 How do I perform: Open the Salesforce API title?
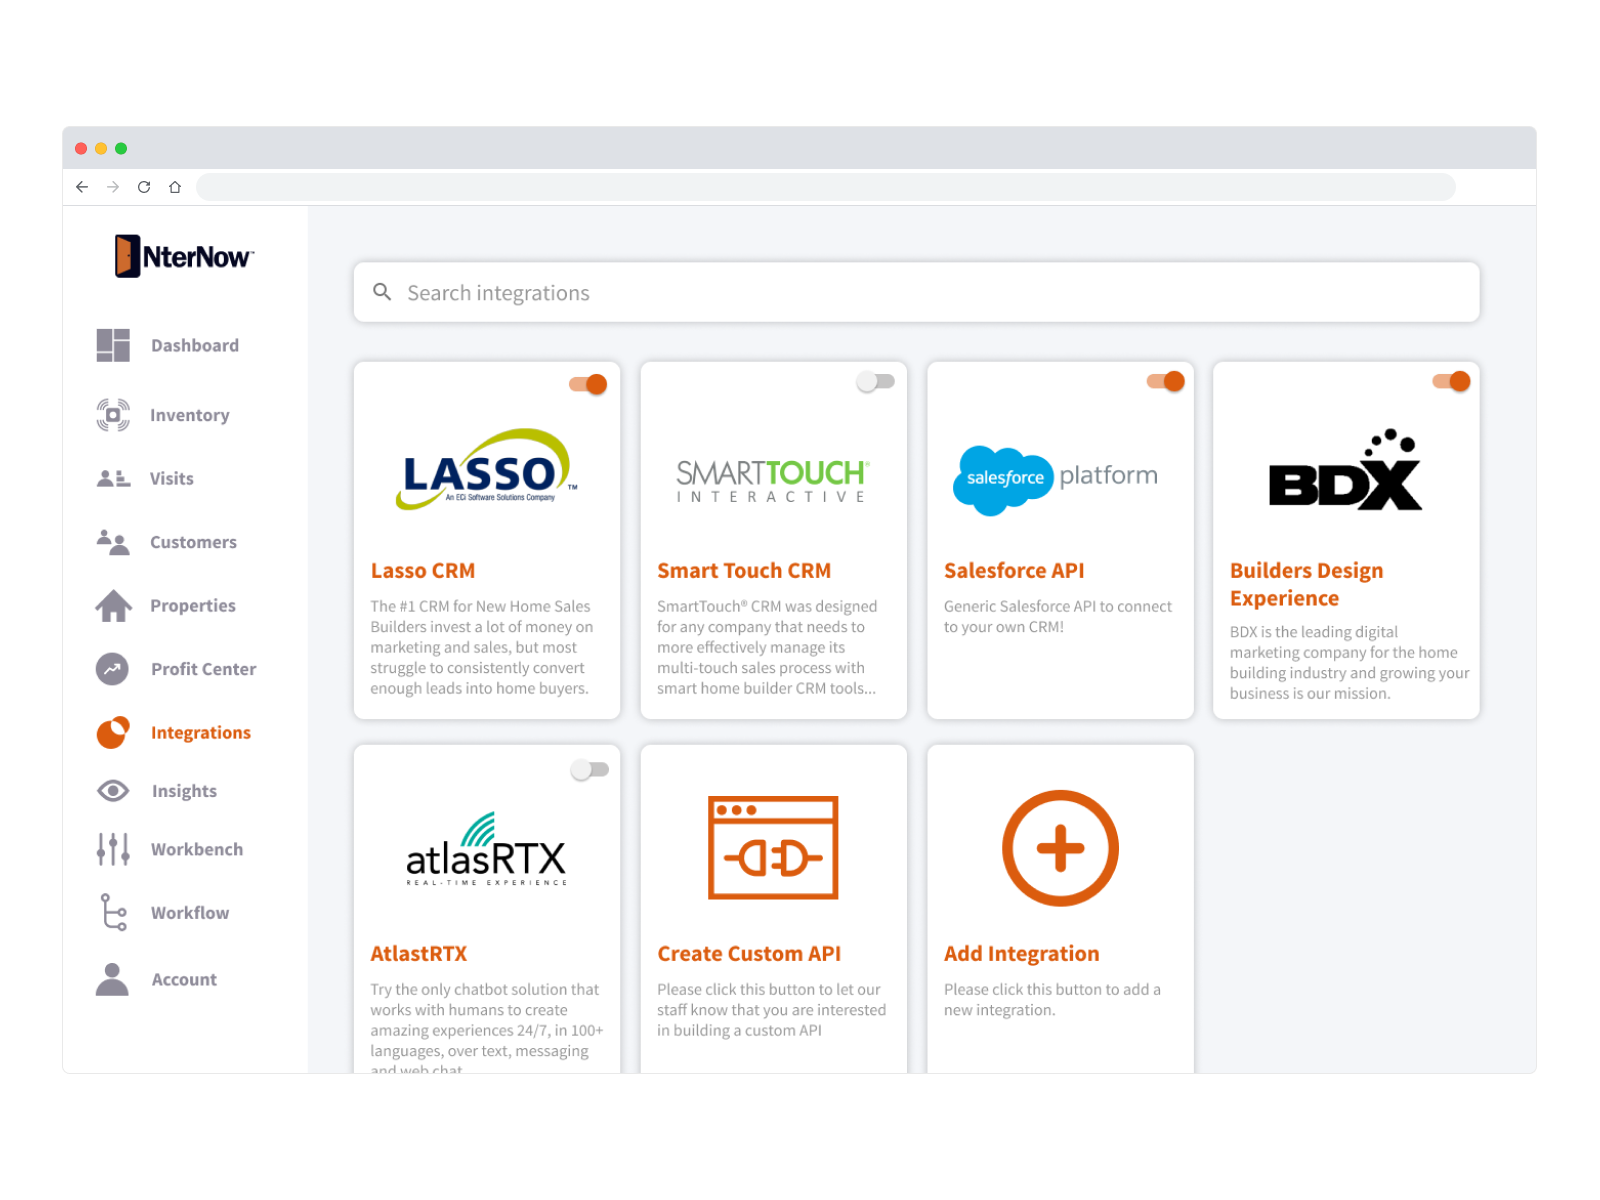click(1014, 570)
